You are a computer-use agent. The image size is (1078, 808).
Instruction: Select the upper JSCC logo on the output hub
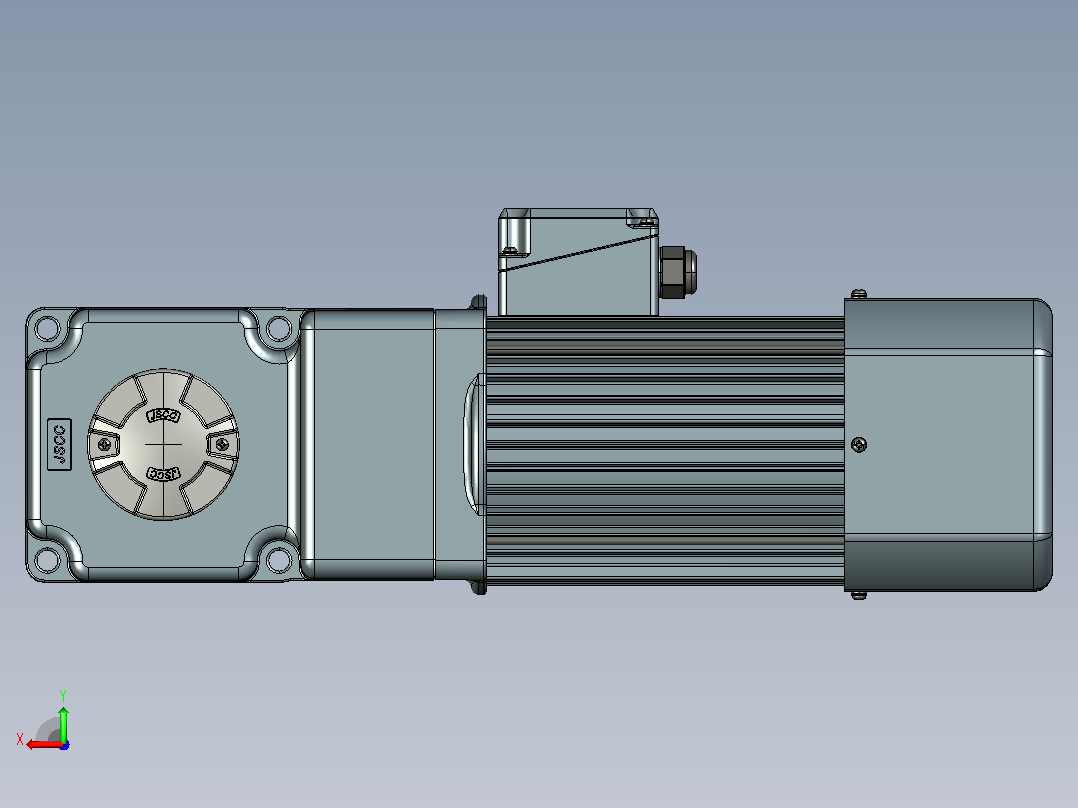tap(164, 415)
